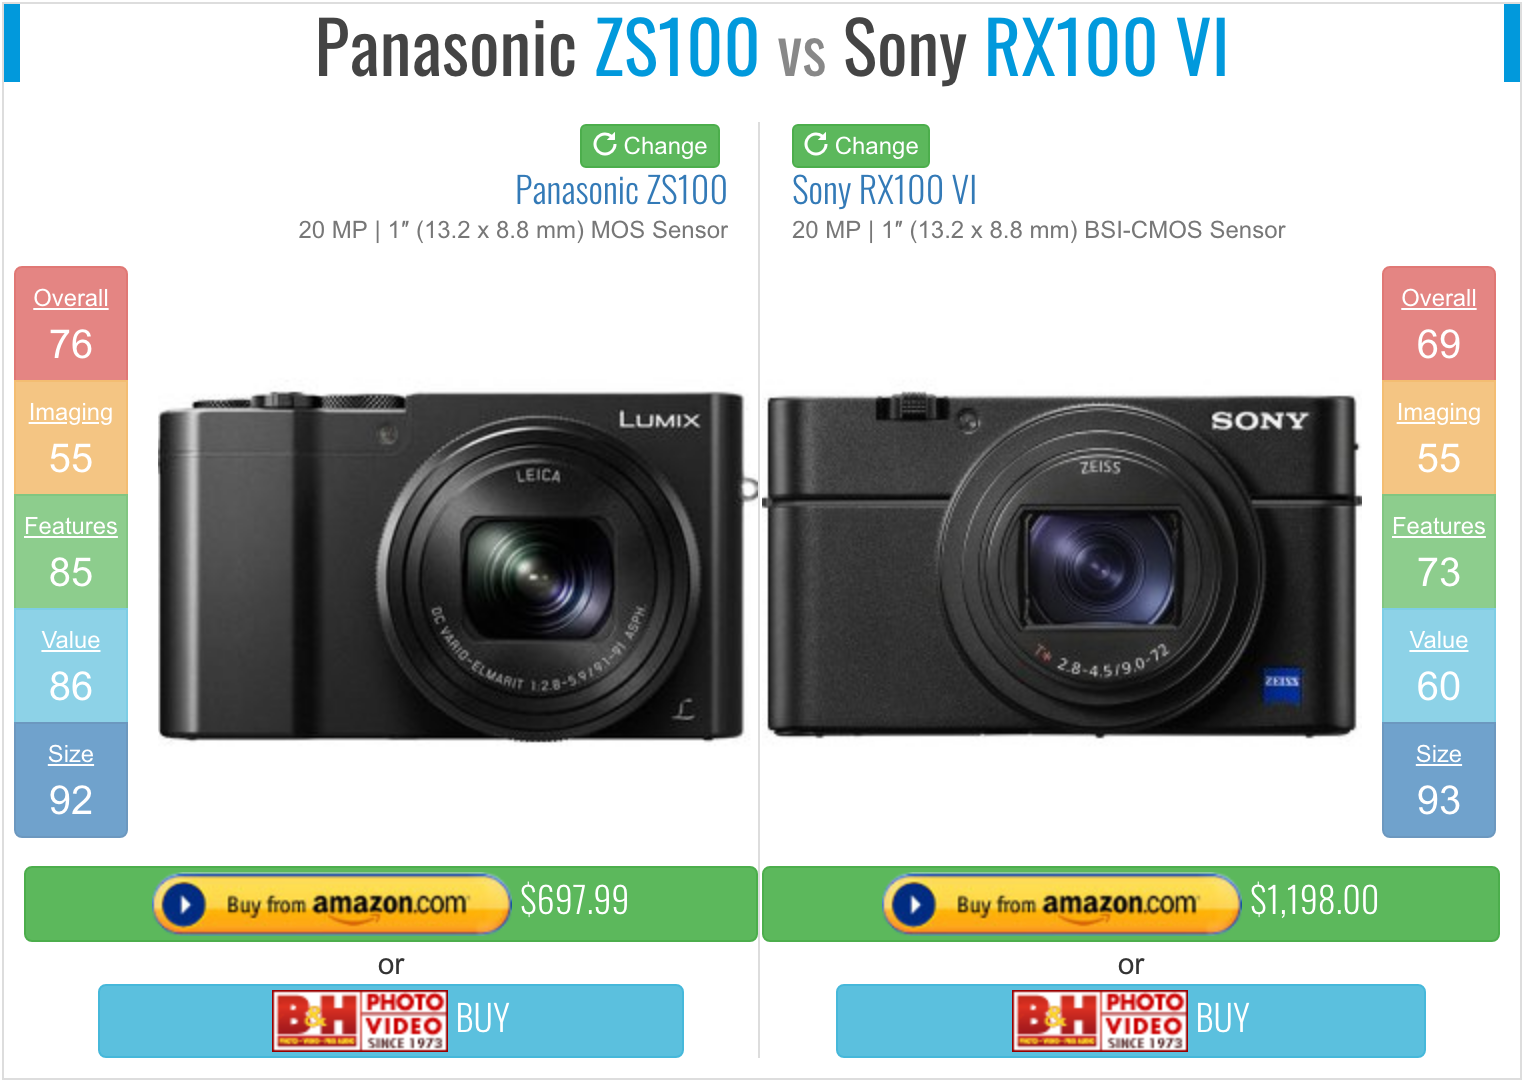Click the Sony RX100 VI camera image

(1063, 567)
